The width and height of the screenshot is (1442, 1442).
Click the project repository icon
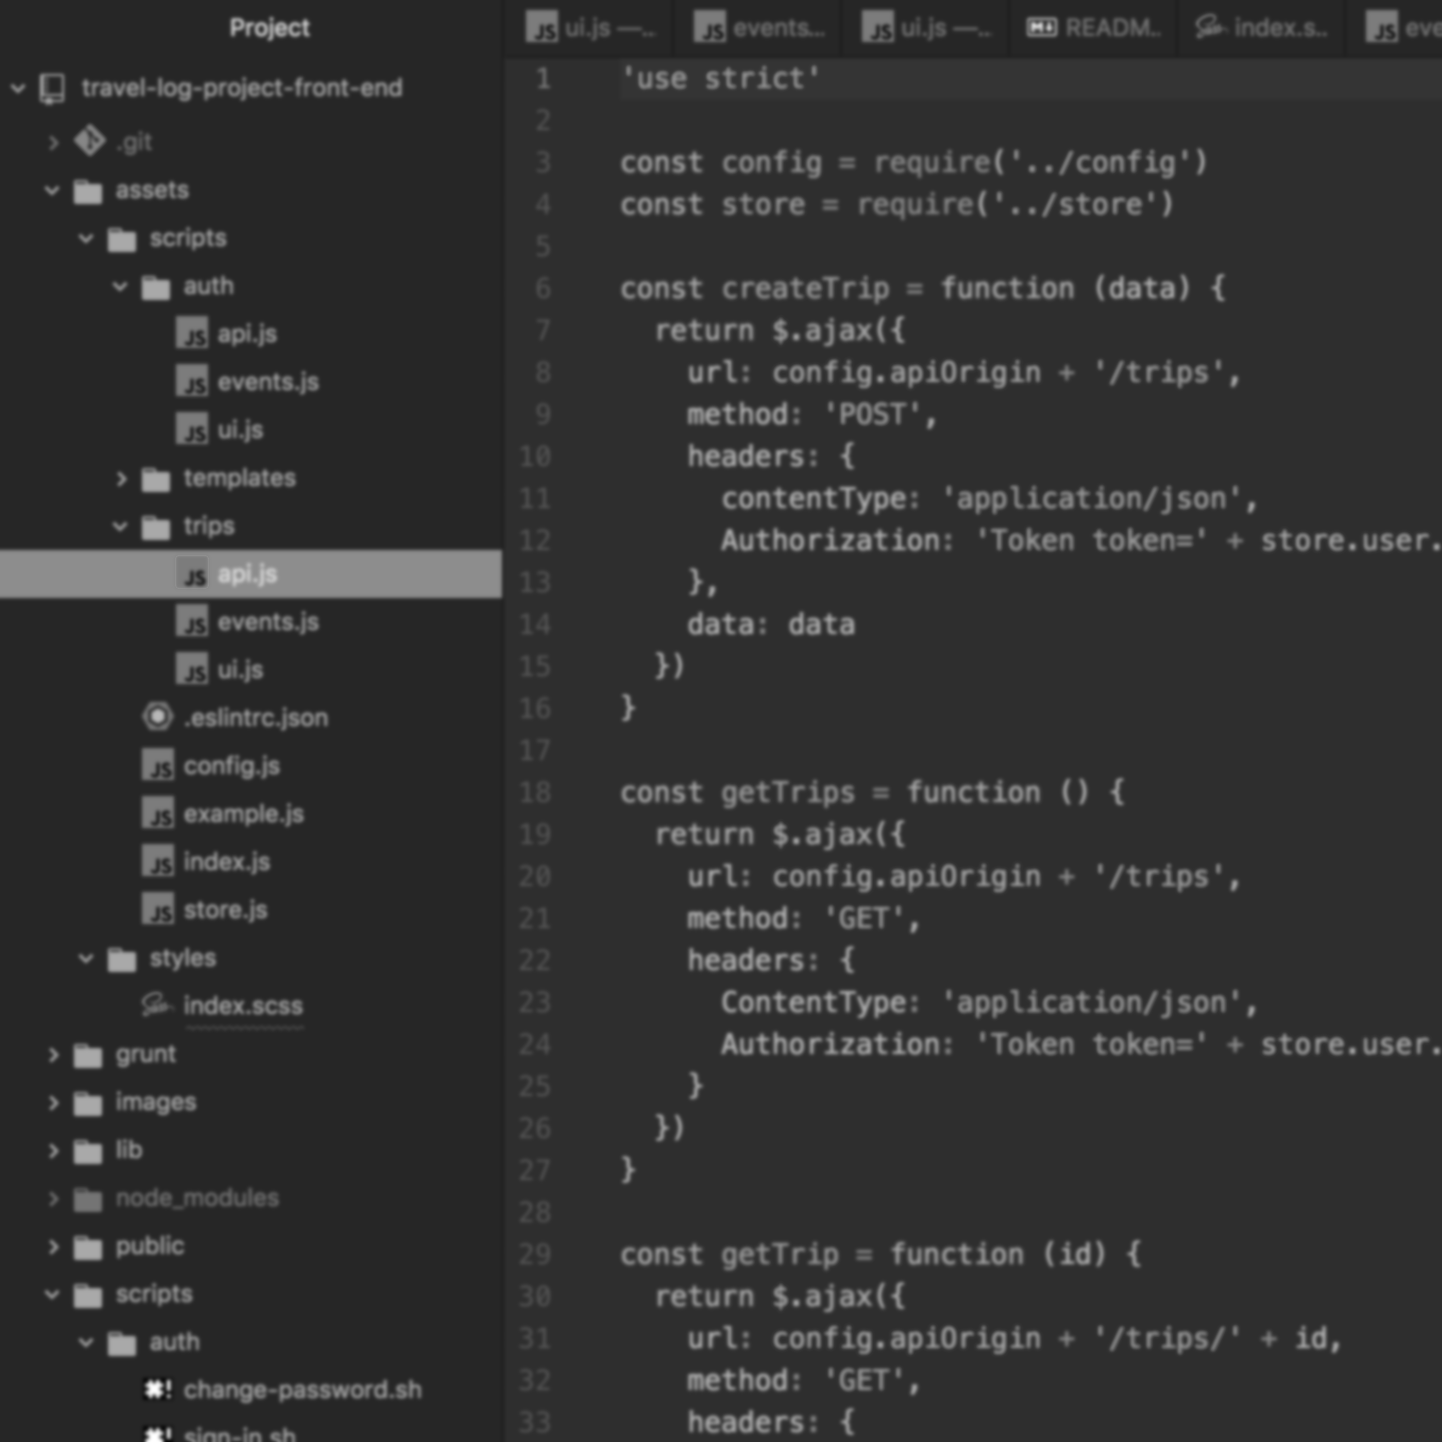point(53,89)
